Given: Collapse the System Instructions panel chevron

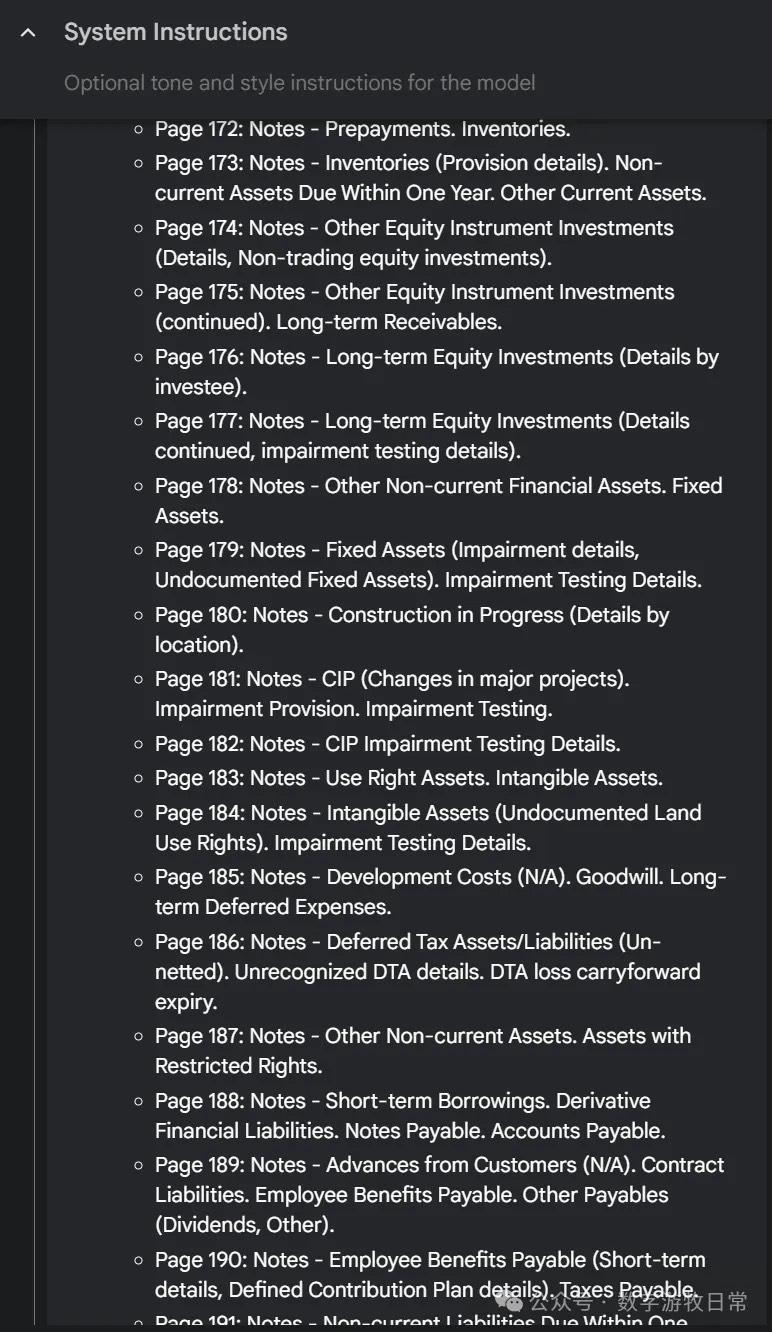Looking at the screenshot, I should pos(28,33).
